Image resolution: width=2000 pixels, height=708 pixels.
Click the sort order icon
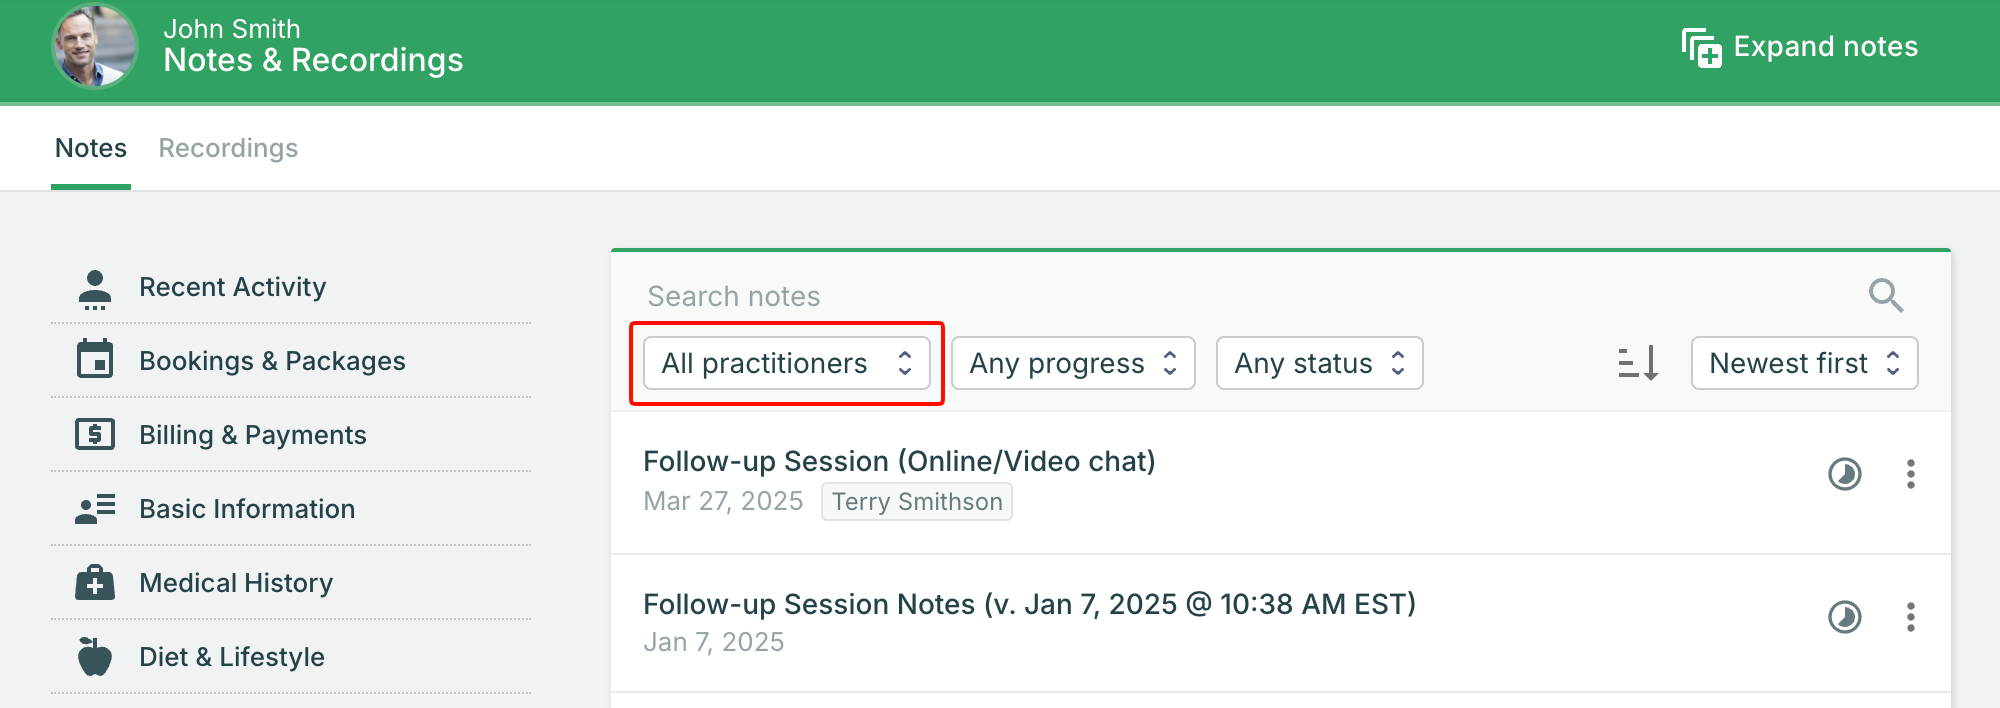click(1638, 363)
